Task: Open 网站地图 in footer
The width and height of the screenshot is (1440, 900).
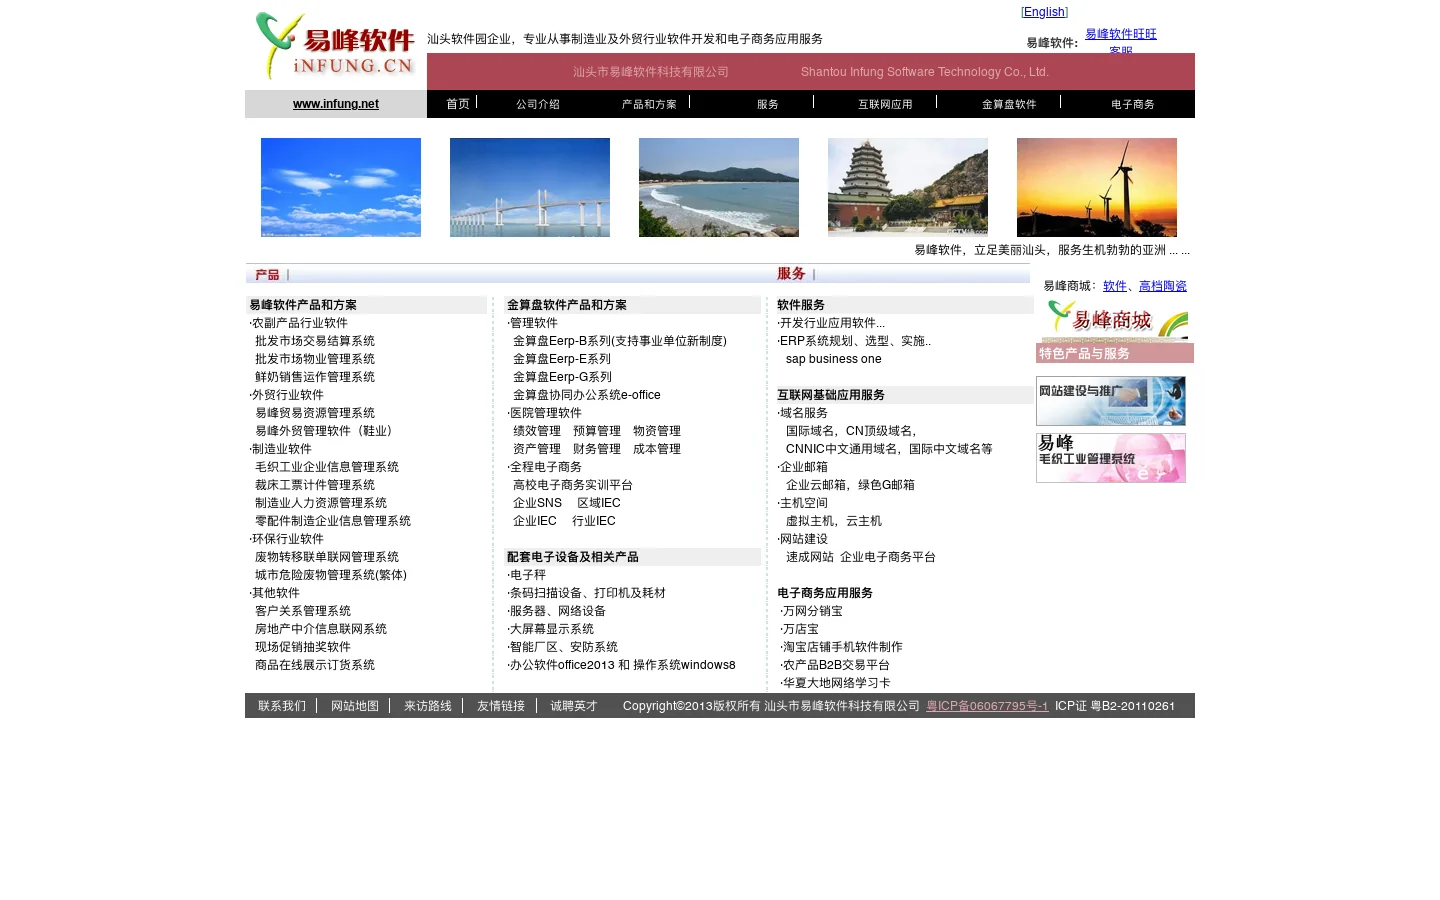Action: pyautogui.click(x=355, y=706)
